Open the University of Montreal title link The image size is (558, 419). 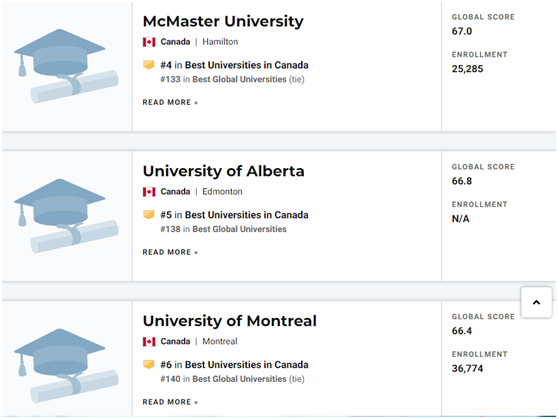pyautogui.click(x=230, y=321)
